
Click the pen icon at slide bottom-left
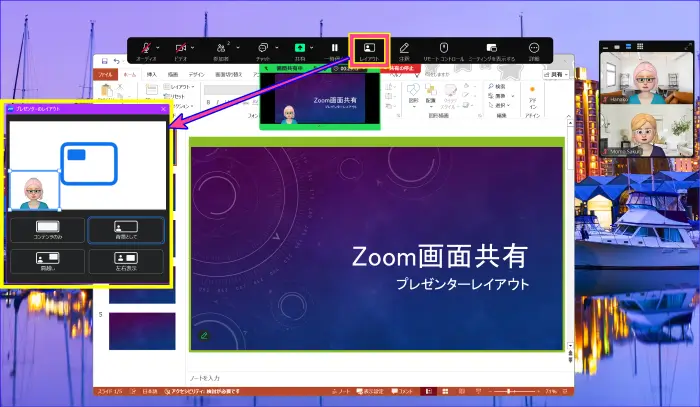tap(204, 336)
